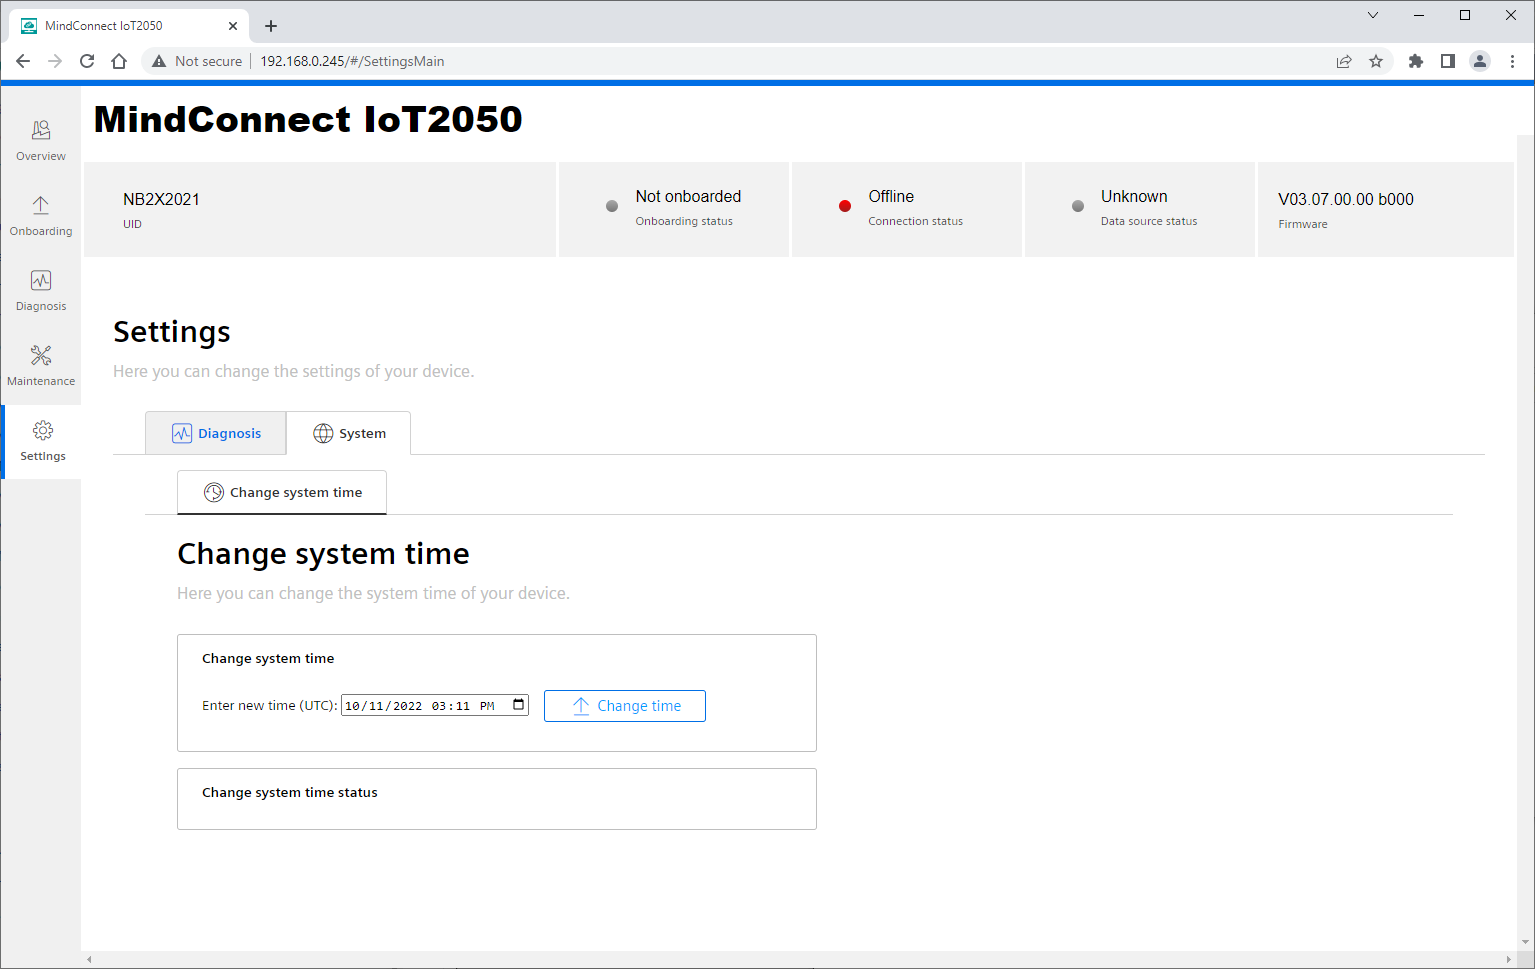The image size is (1535, 969).
Task: Open a new browser tab
Action: 271,26
